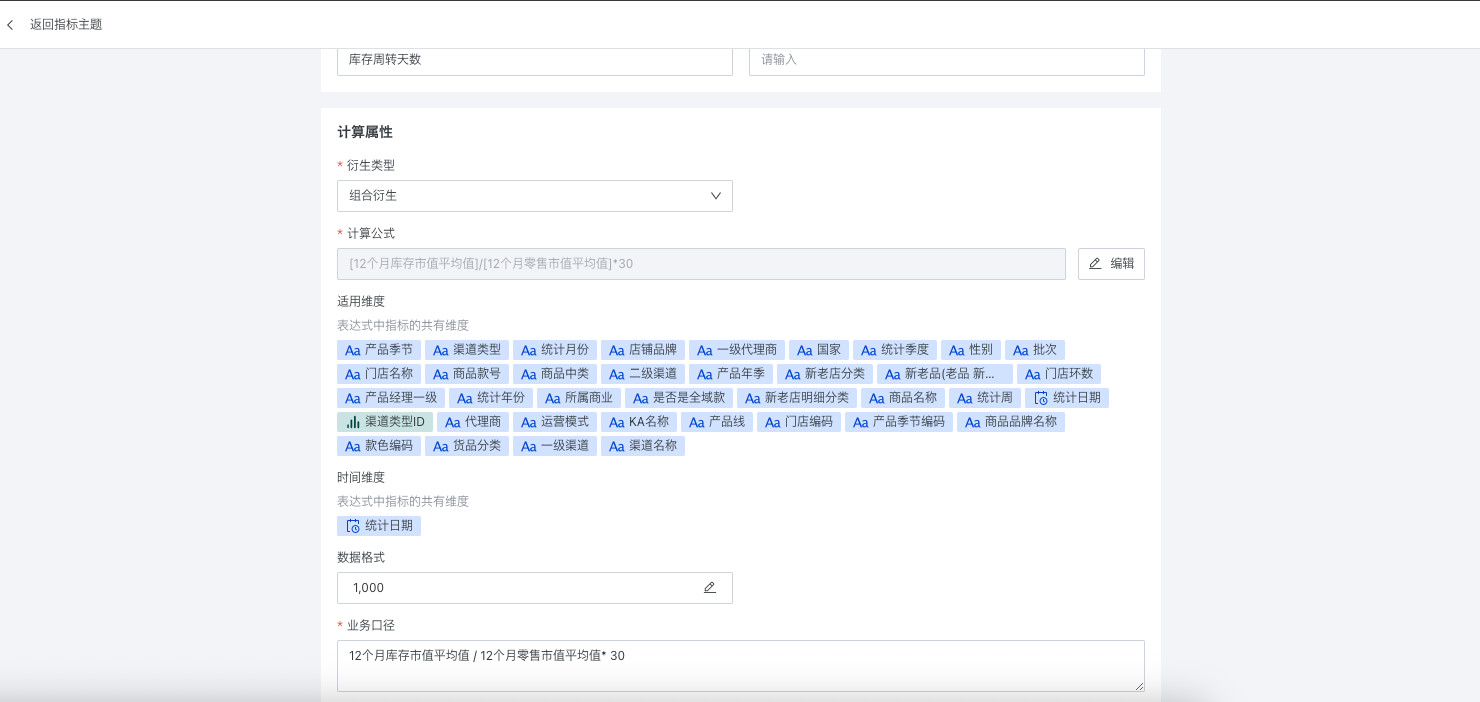This screenshot has height=702, width=1480.
Task: Select the 一级代理商 dimension tag
Action: coord(735,350)
